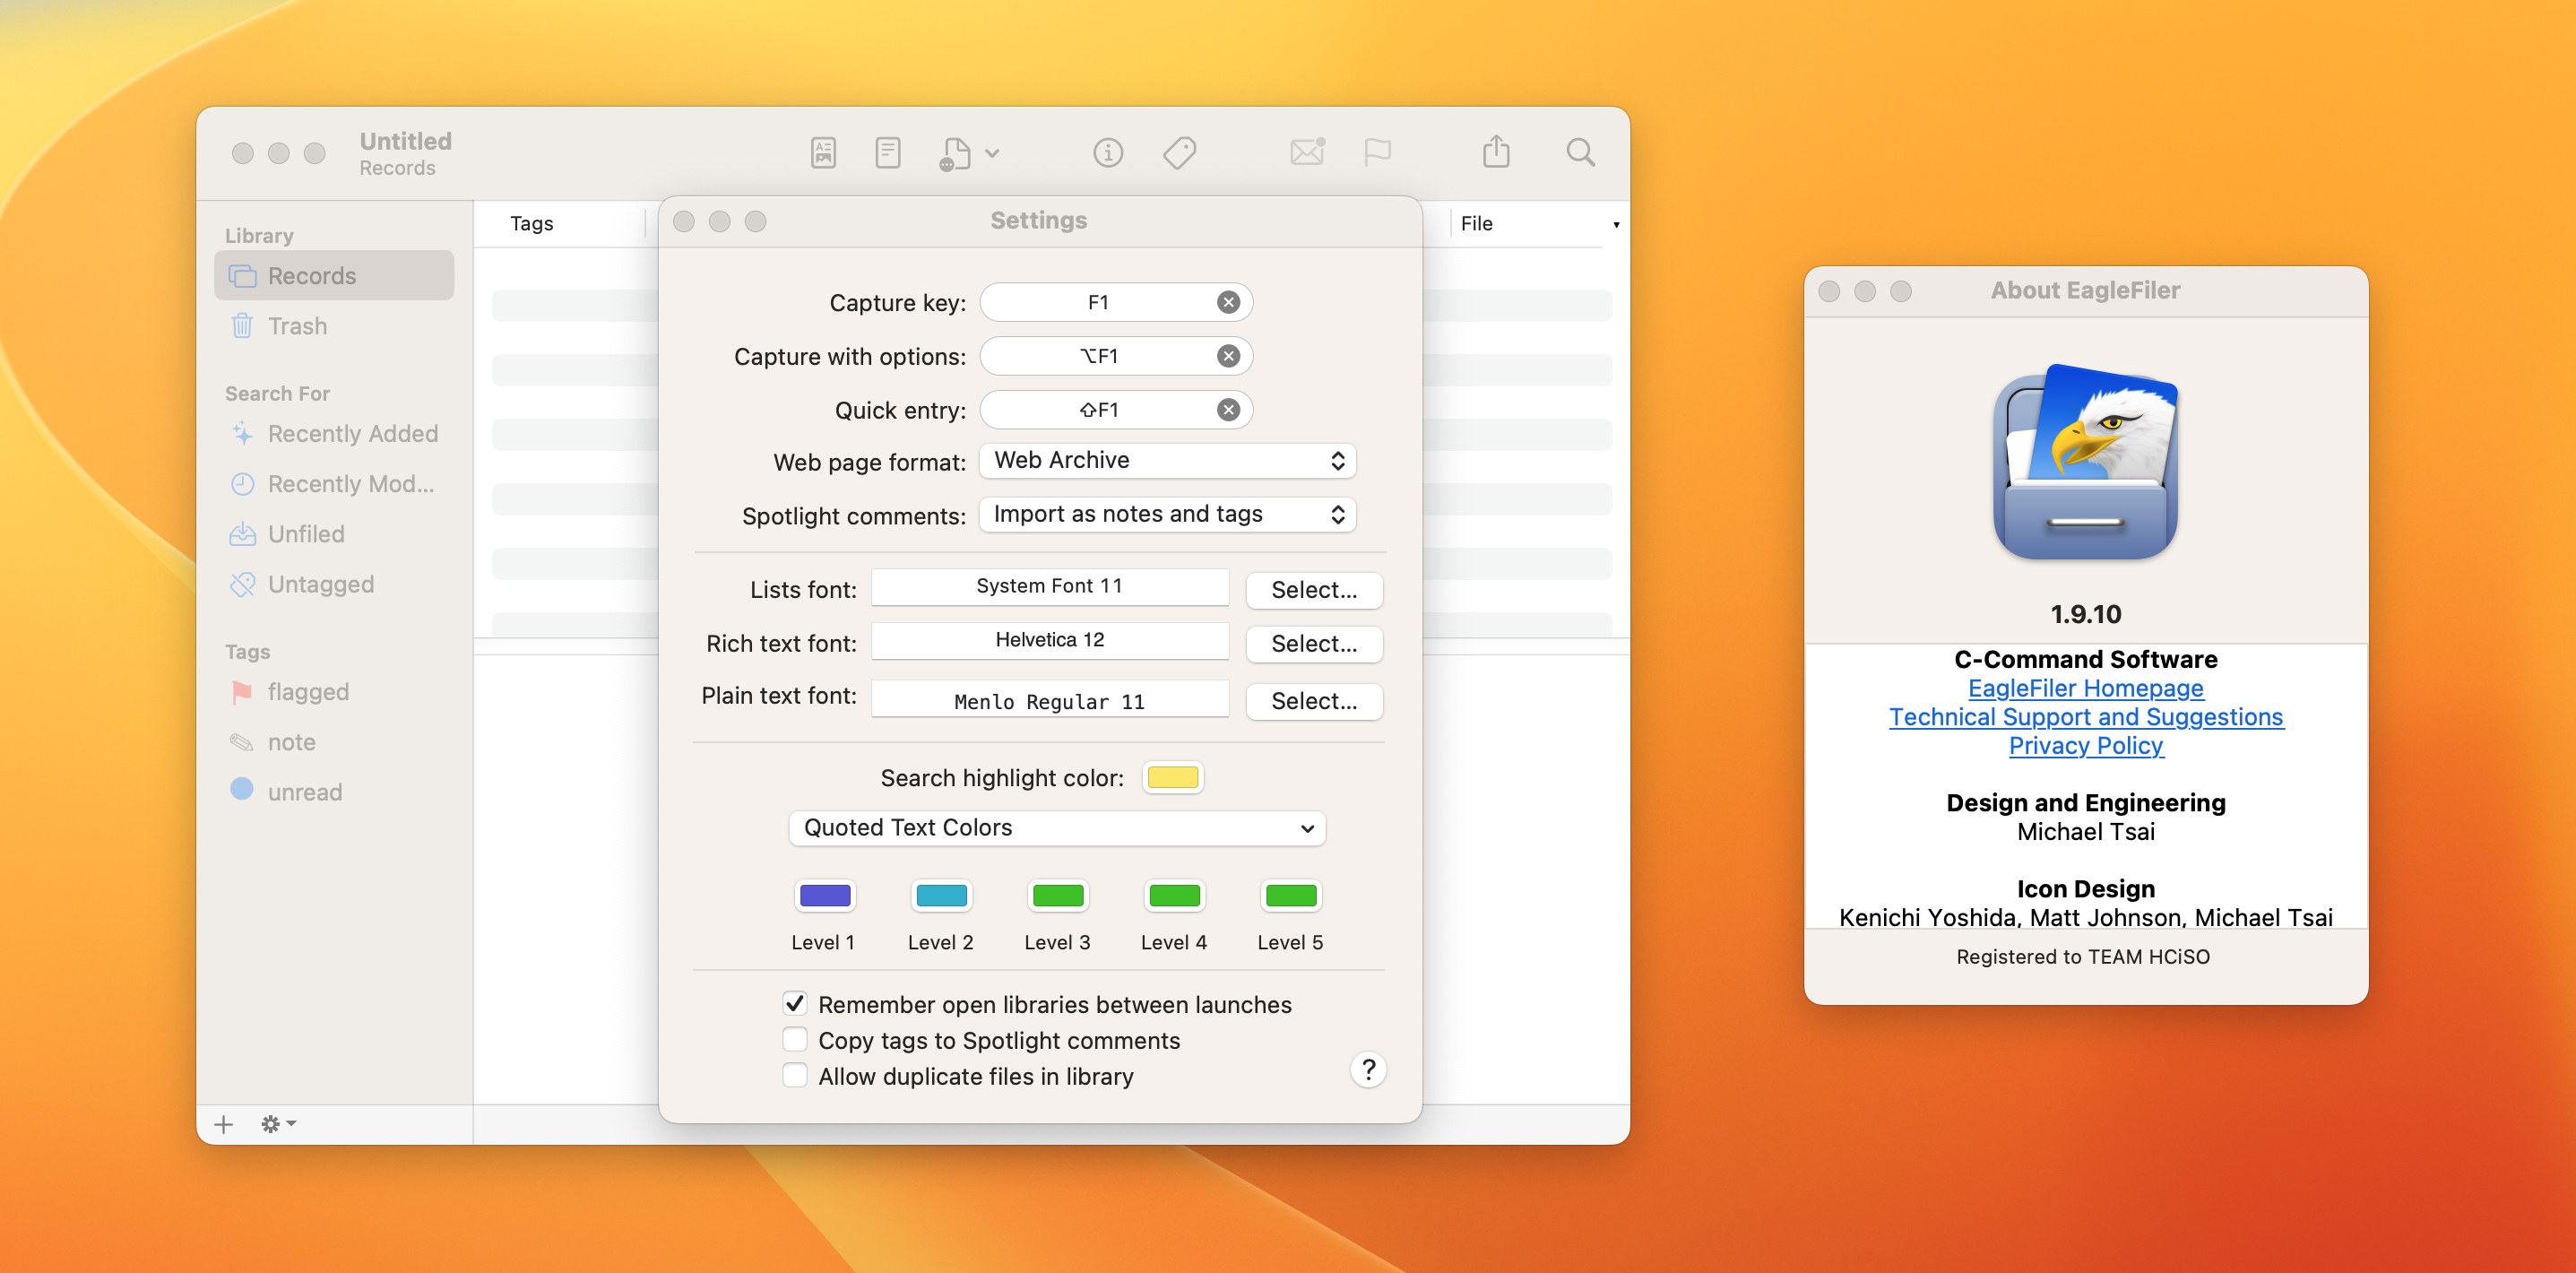Viewport: 2576px width, 1273px height.
Task: Click the Quick entry shortcut field
Action: (1098, 410)
